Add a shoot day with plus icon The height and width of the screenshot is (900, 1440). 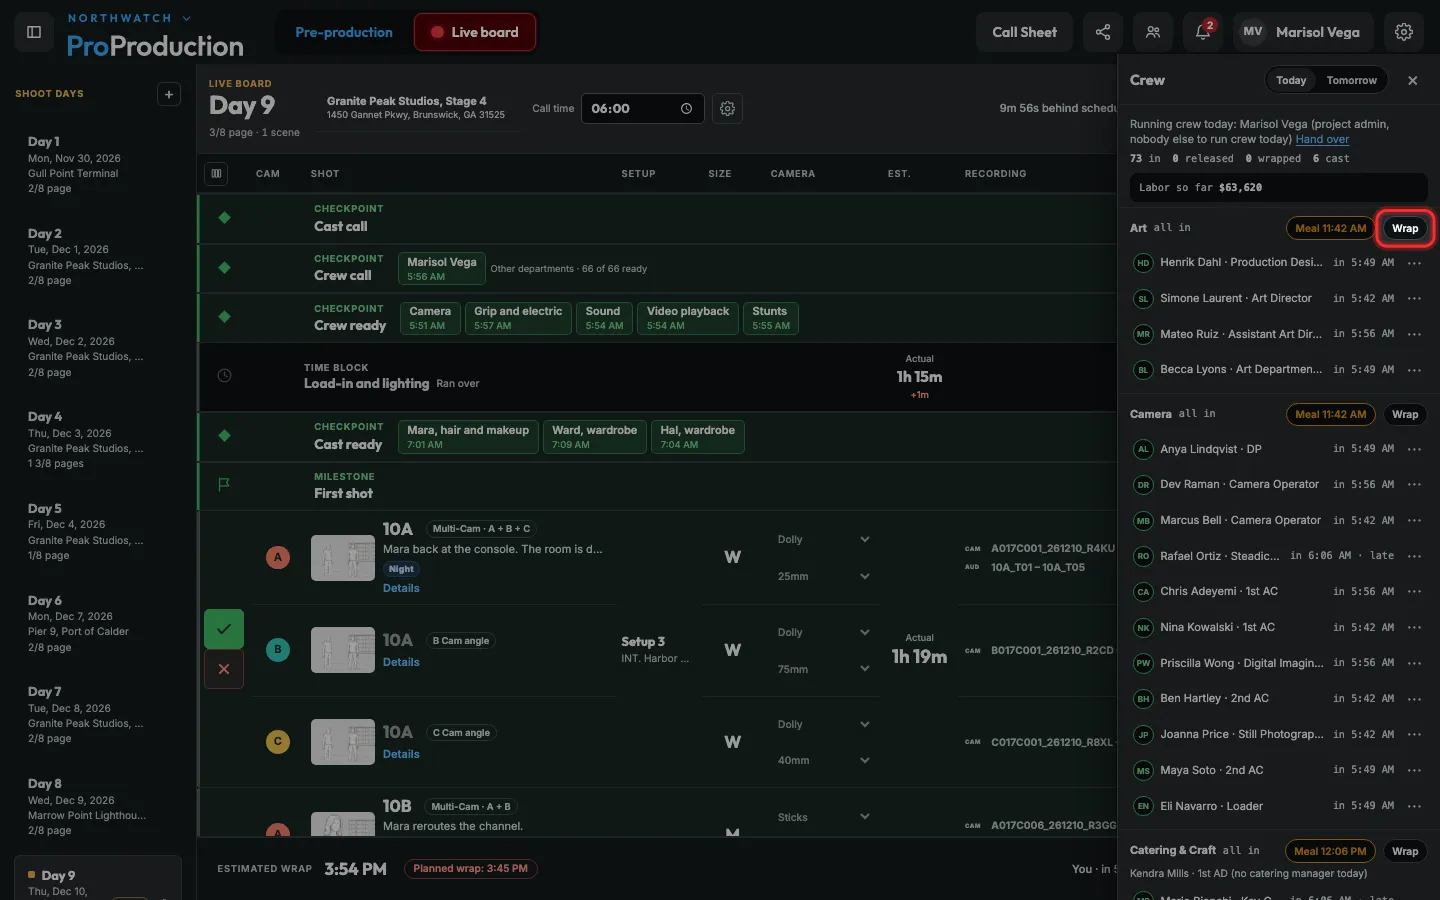point(169,94)
